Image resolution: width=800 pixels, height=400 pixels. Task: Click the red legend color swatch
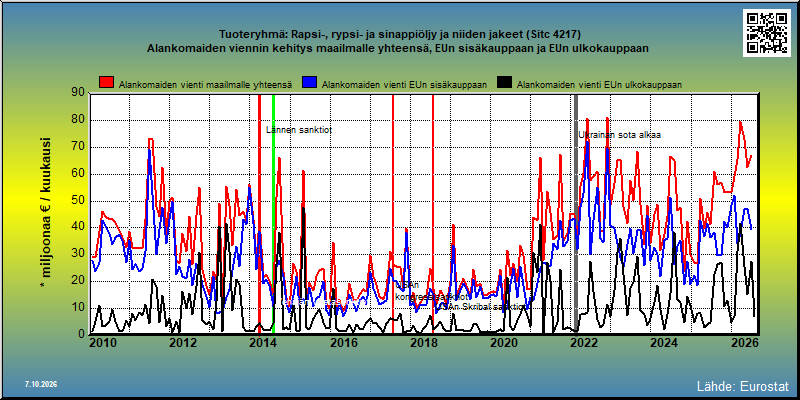(107, 83)
